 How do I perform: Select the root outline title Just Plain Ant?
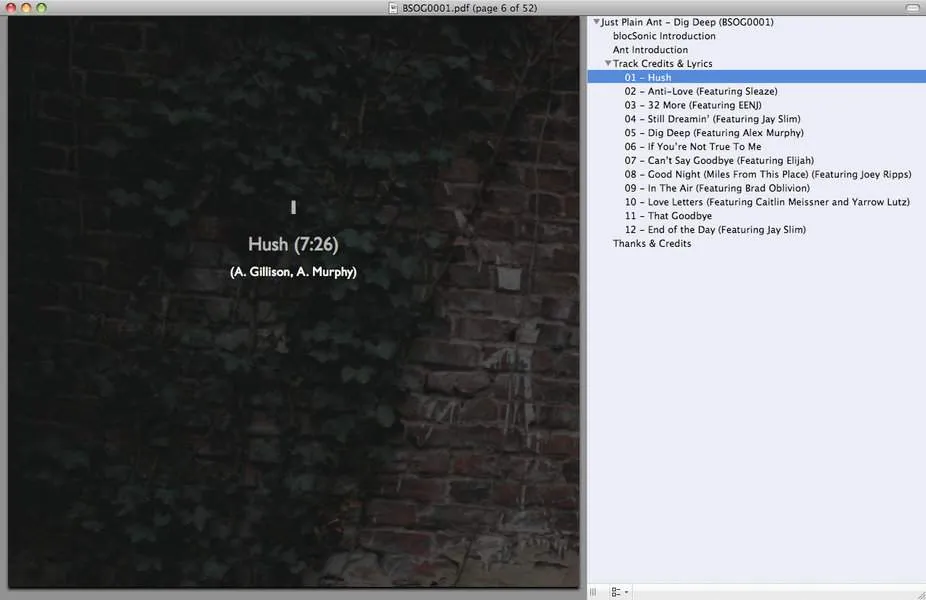pyautogui.click(x=687, y=22)
